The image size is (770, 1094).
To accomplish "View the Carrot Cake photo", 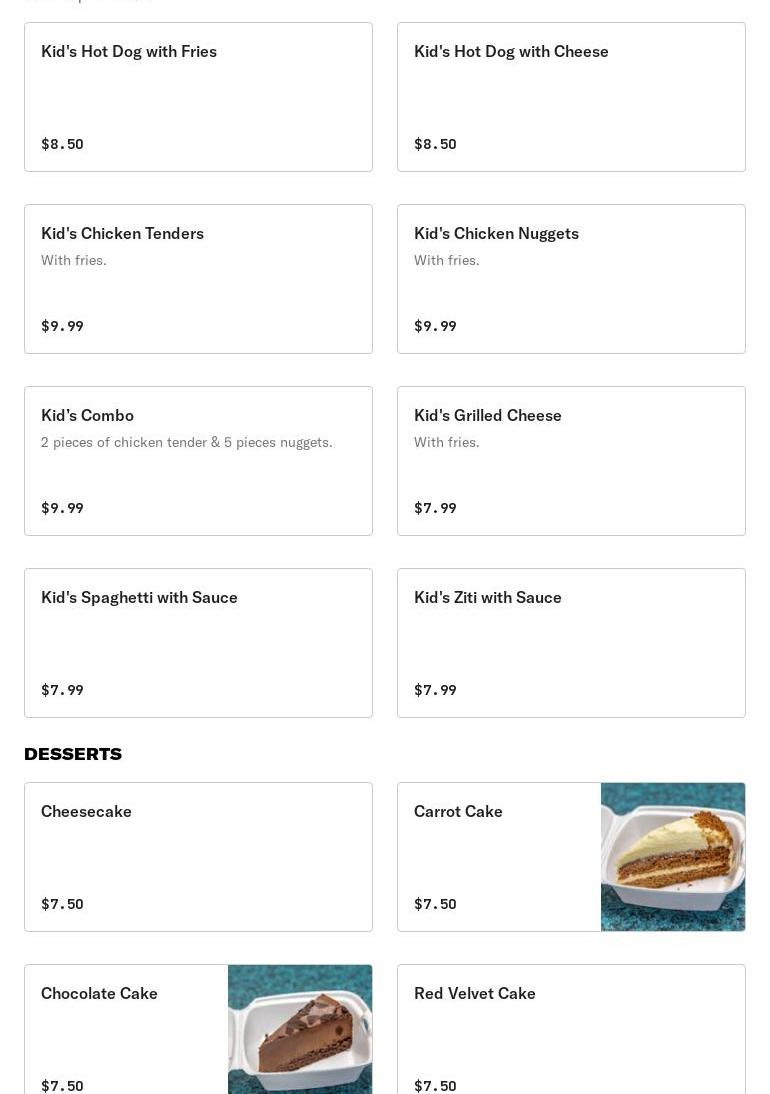I will (x=673, y=857).
